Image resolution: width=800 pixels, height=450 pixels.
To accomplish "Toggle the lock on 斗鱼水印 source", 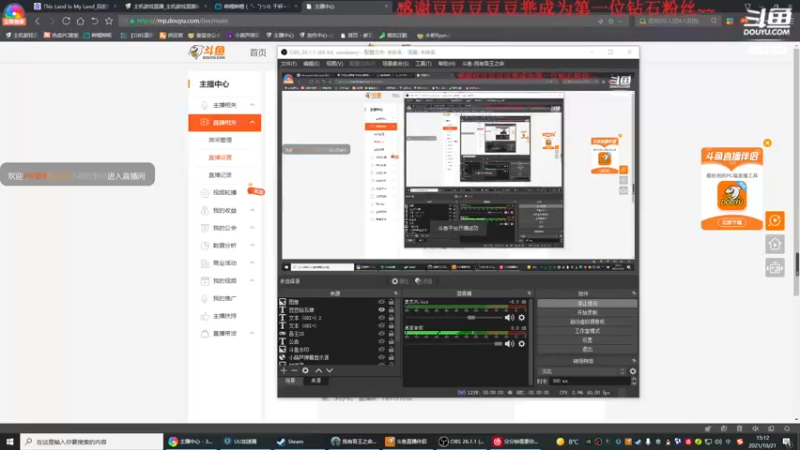I will (391, 349).
